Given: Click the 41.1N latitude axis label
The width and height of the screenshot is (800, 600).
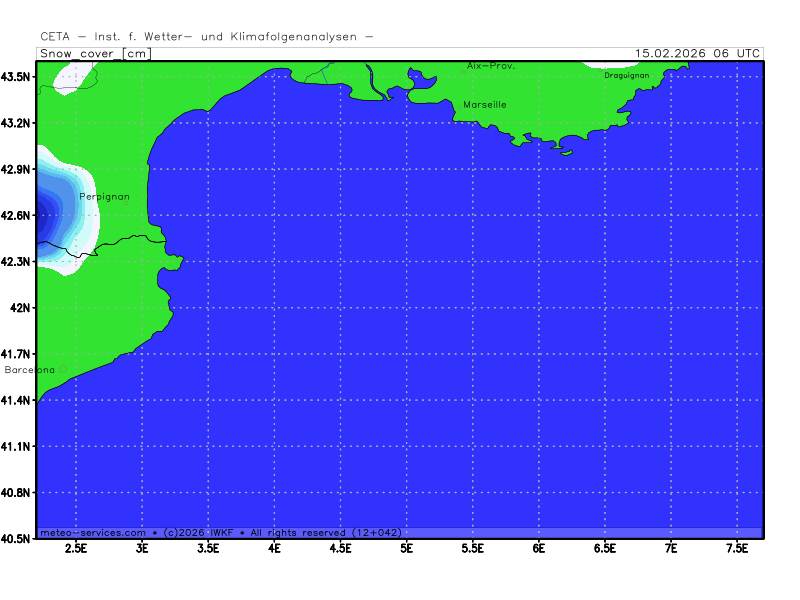Looking at the screenshot, I should coord(17,446).
